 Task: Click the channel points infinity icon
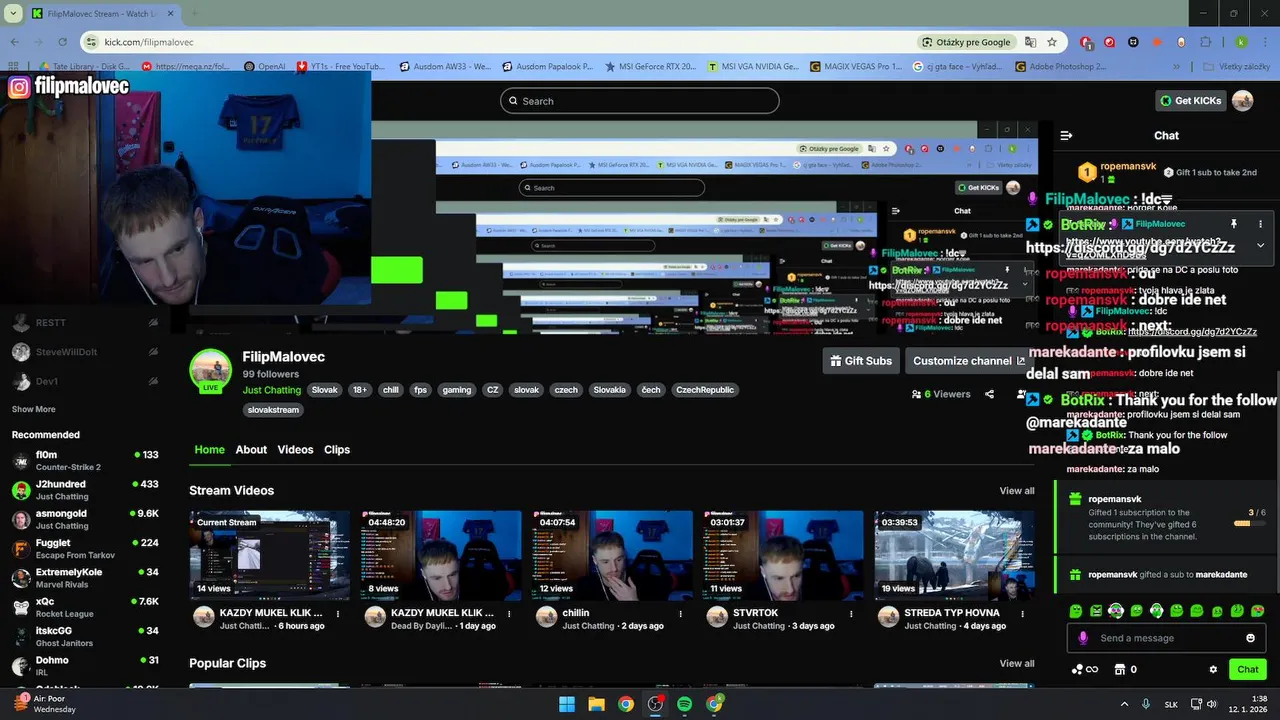point(1085,669)
